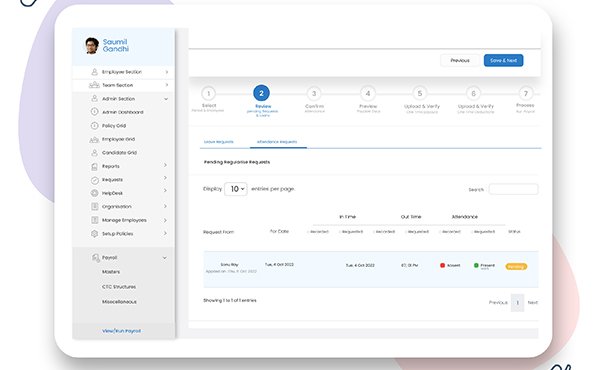Open Masters under Payroll
This screenshot has height=370, width=600.
[111, 272]
